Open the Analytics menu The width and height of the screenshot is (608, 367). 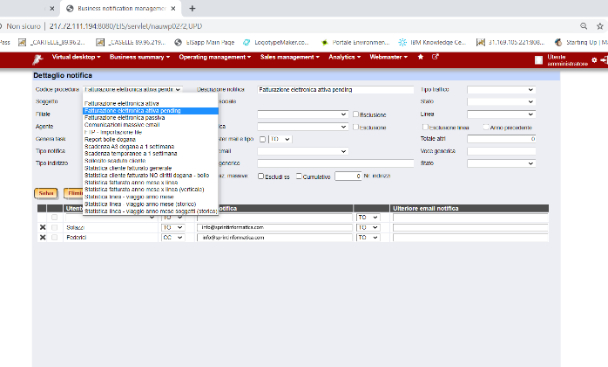[344, 57]
